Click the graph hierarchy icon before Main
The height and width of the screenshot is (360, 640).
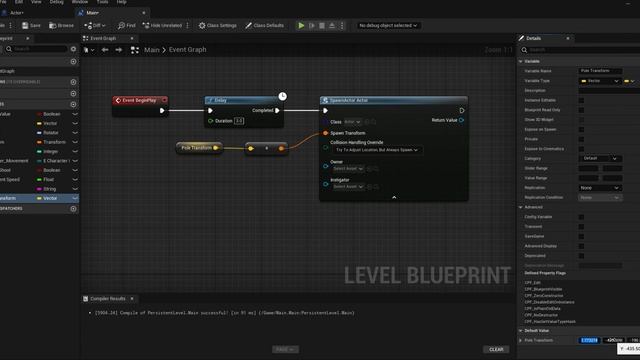point(135,50)
